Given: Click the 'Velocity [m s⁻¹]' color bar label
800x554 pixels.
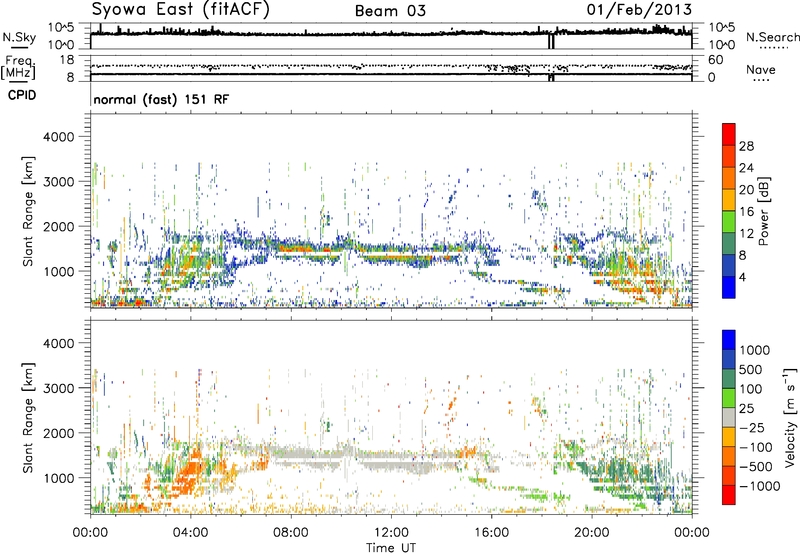Looking at the screenshot, I should click(x=790, y=416).
